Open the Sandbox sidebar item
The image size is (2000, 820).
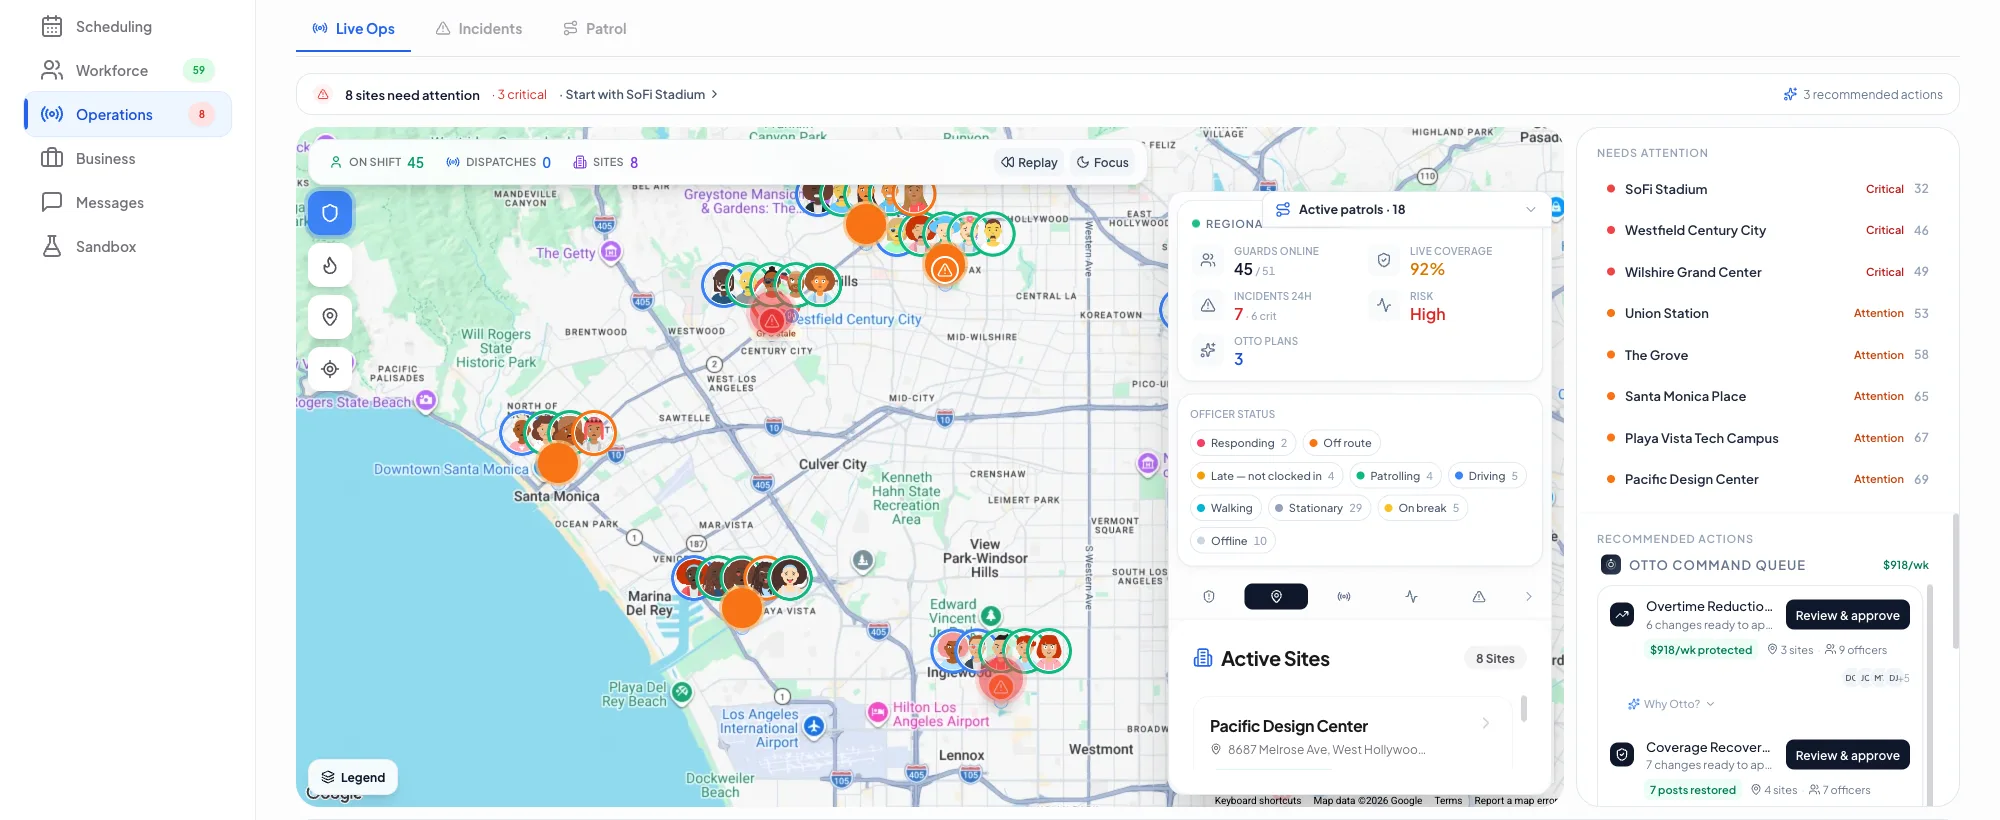(x=128, y=247)
